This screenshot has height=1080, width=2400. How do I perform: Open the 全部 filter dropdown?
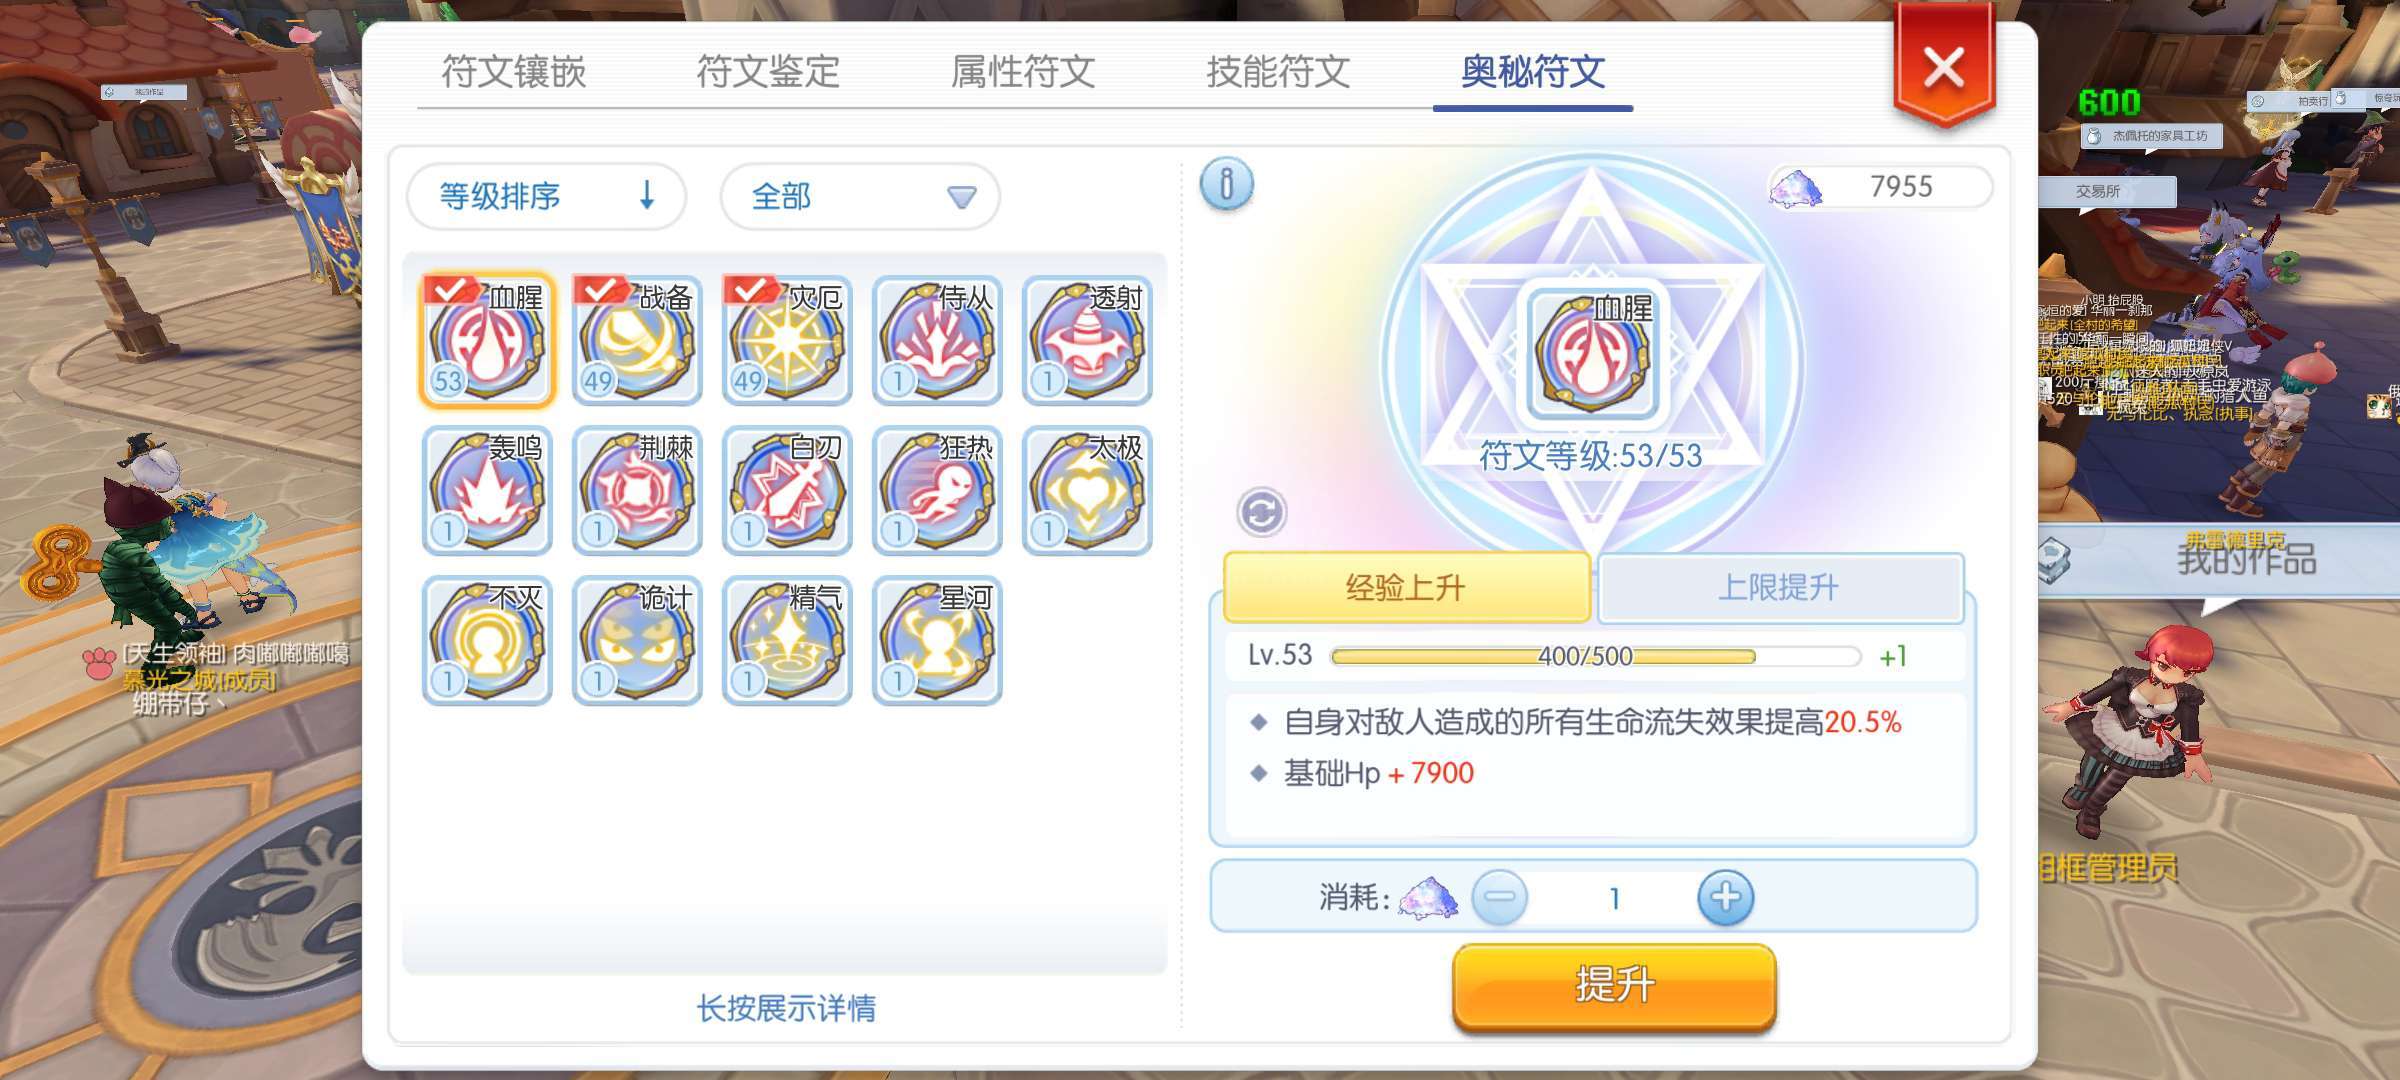pyautogui.click(x=860, y=196)
